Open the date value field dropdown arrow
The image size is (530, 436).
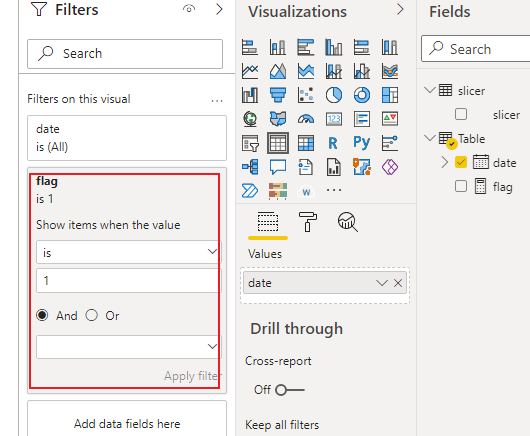pyautogui.click(x=382, y=283)
